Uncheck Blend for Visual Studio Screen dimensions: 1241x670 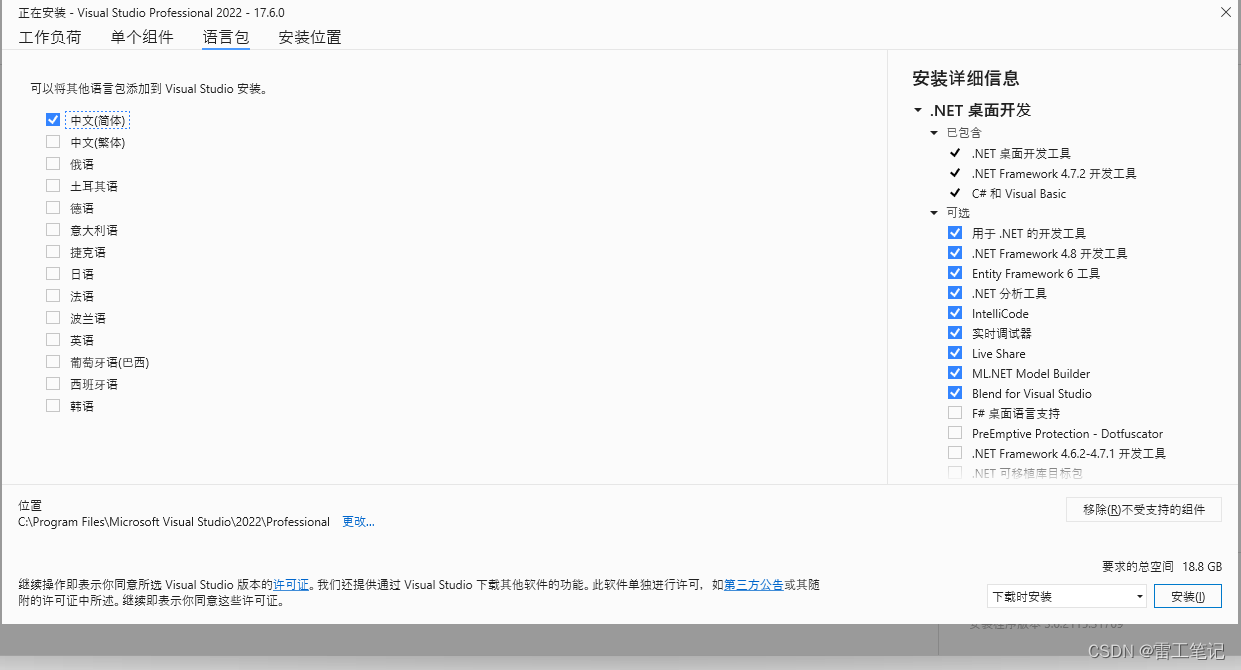[x=955, y=393]
